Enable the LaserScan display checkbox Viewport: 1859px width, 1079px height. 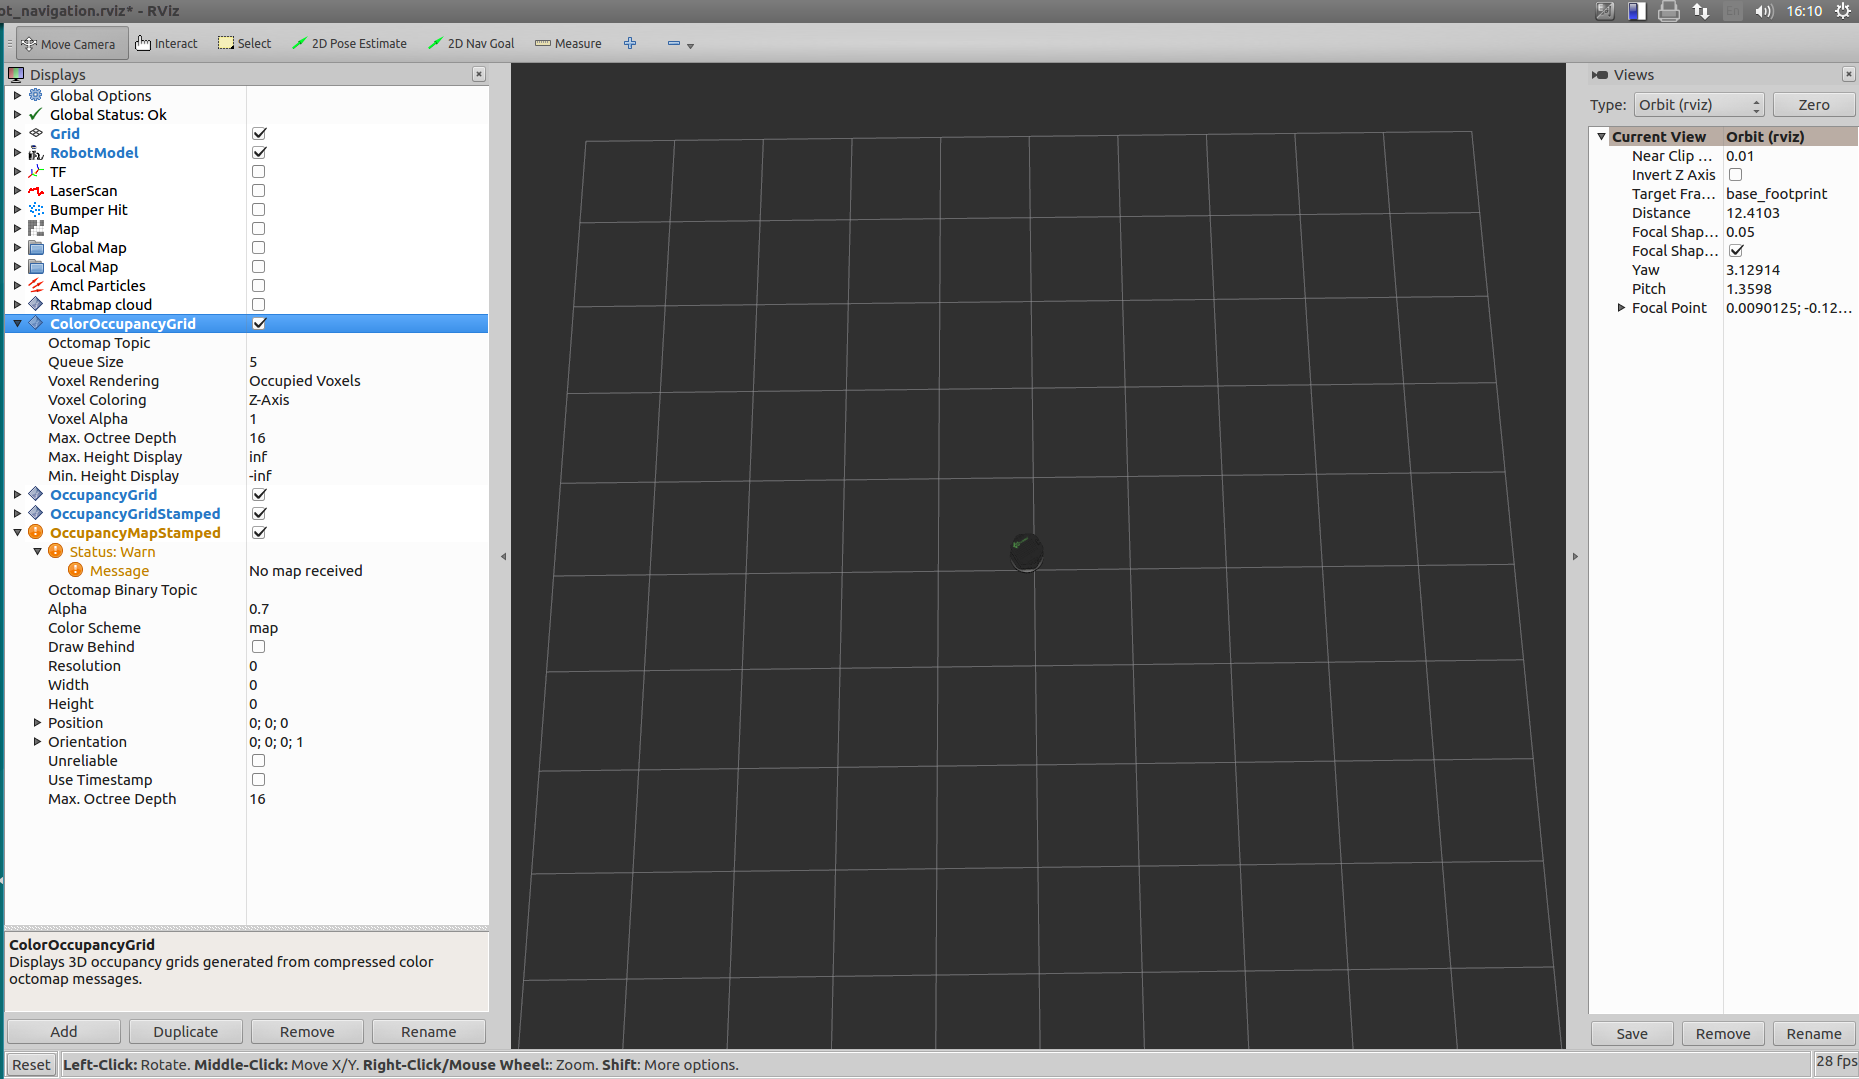pos(259,190)
